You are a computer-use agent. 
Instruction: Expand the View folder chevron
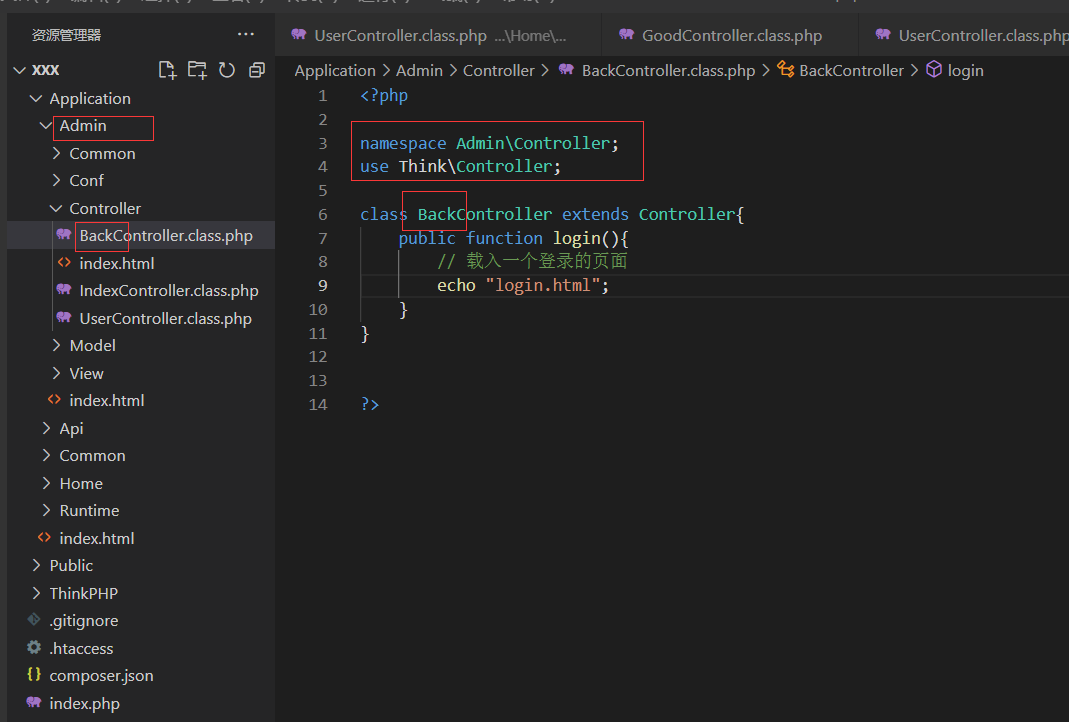[x=57, y=374]
